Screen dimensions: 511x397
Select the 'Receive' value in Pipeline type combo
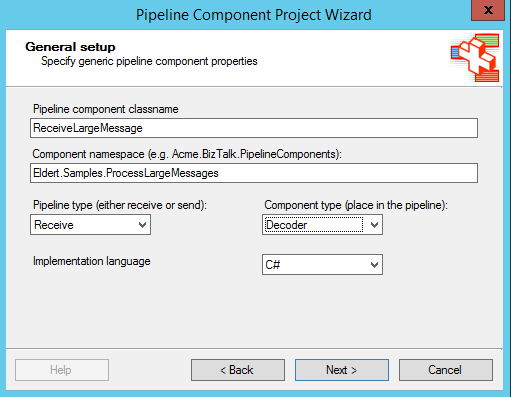[54, 225]
